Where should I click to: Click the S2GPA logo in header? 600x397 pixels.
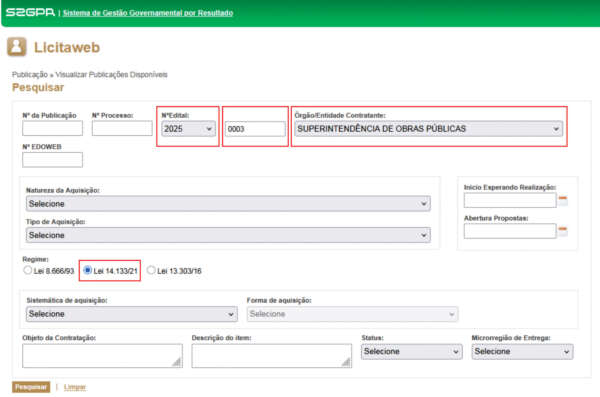(31, 12)
